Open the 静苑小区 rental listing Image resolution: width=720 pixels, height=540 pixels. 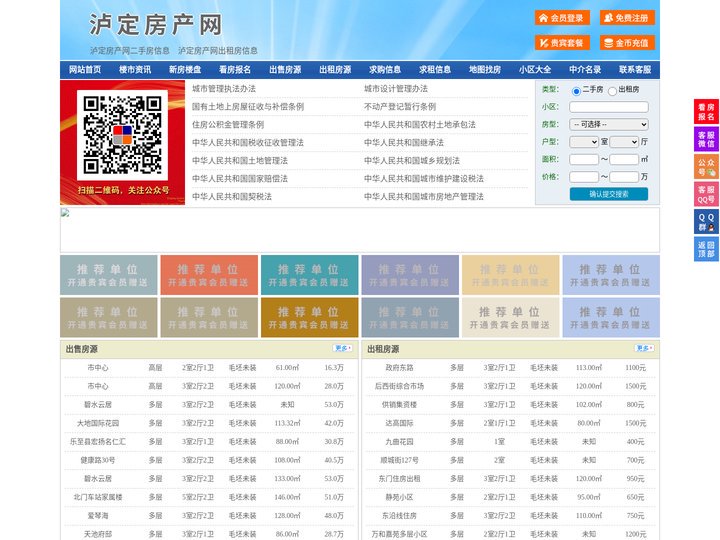pos(399,497)
